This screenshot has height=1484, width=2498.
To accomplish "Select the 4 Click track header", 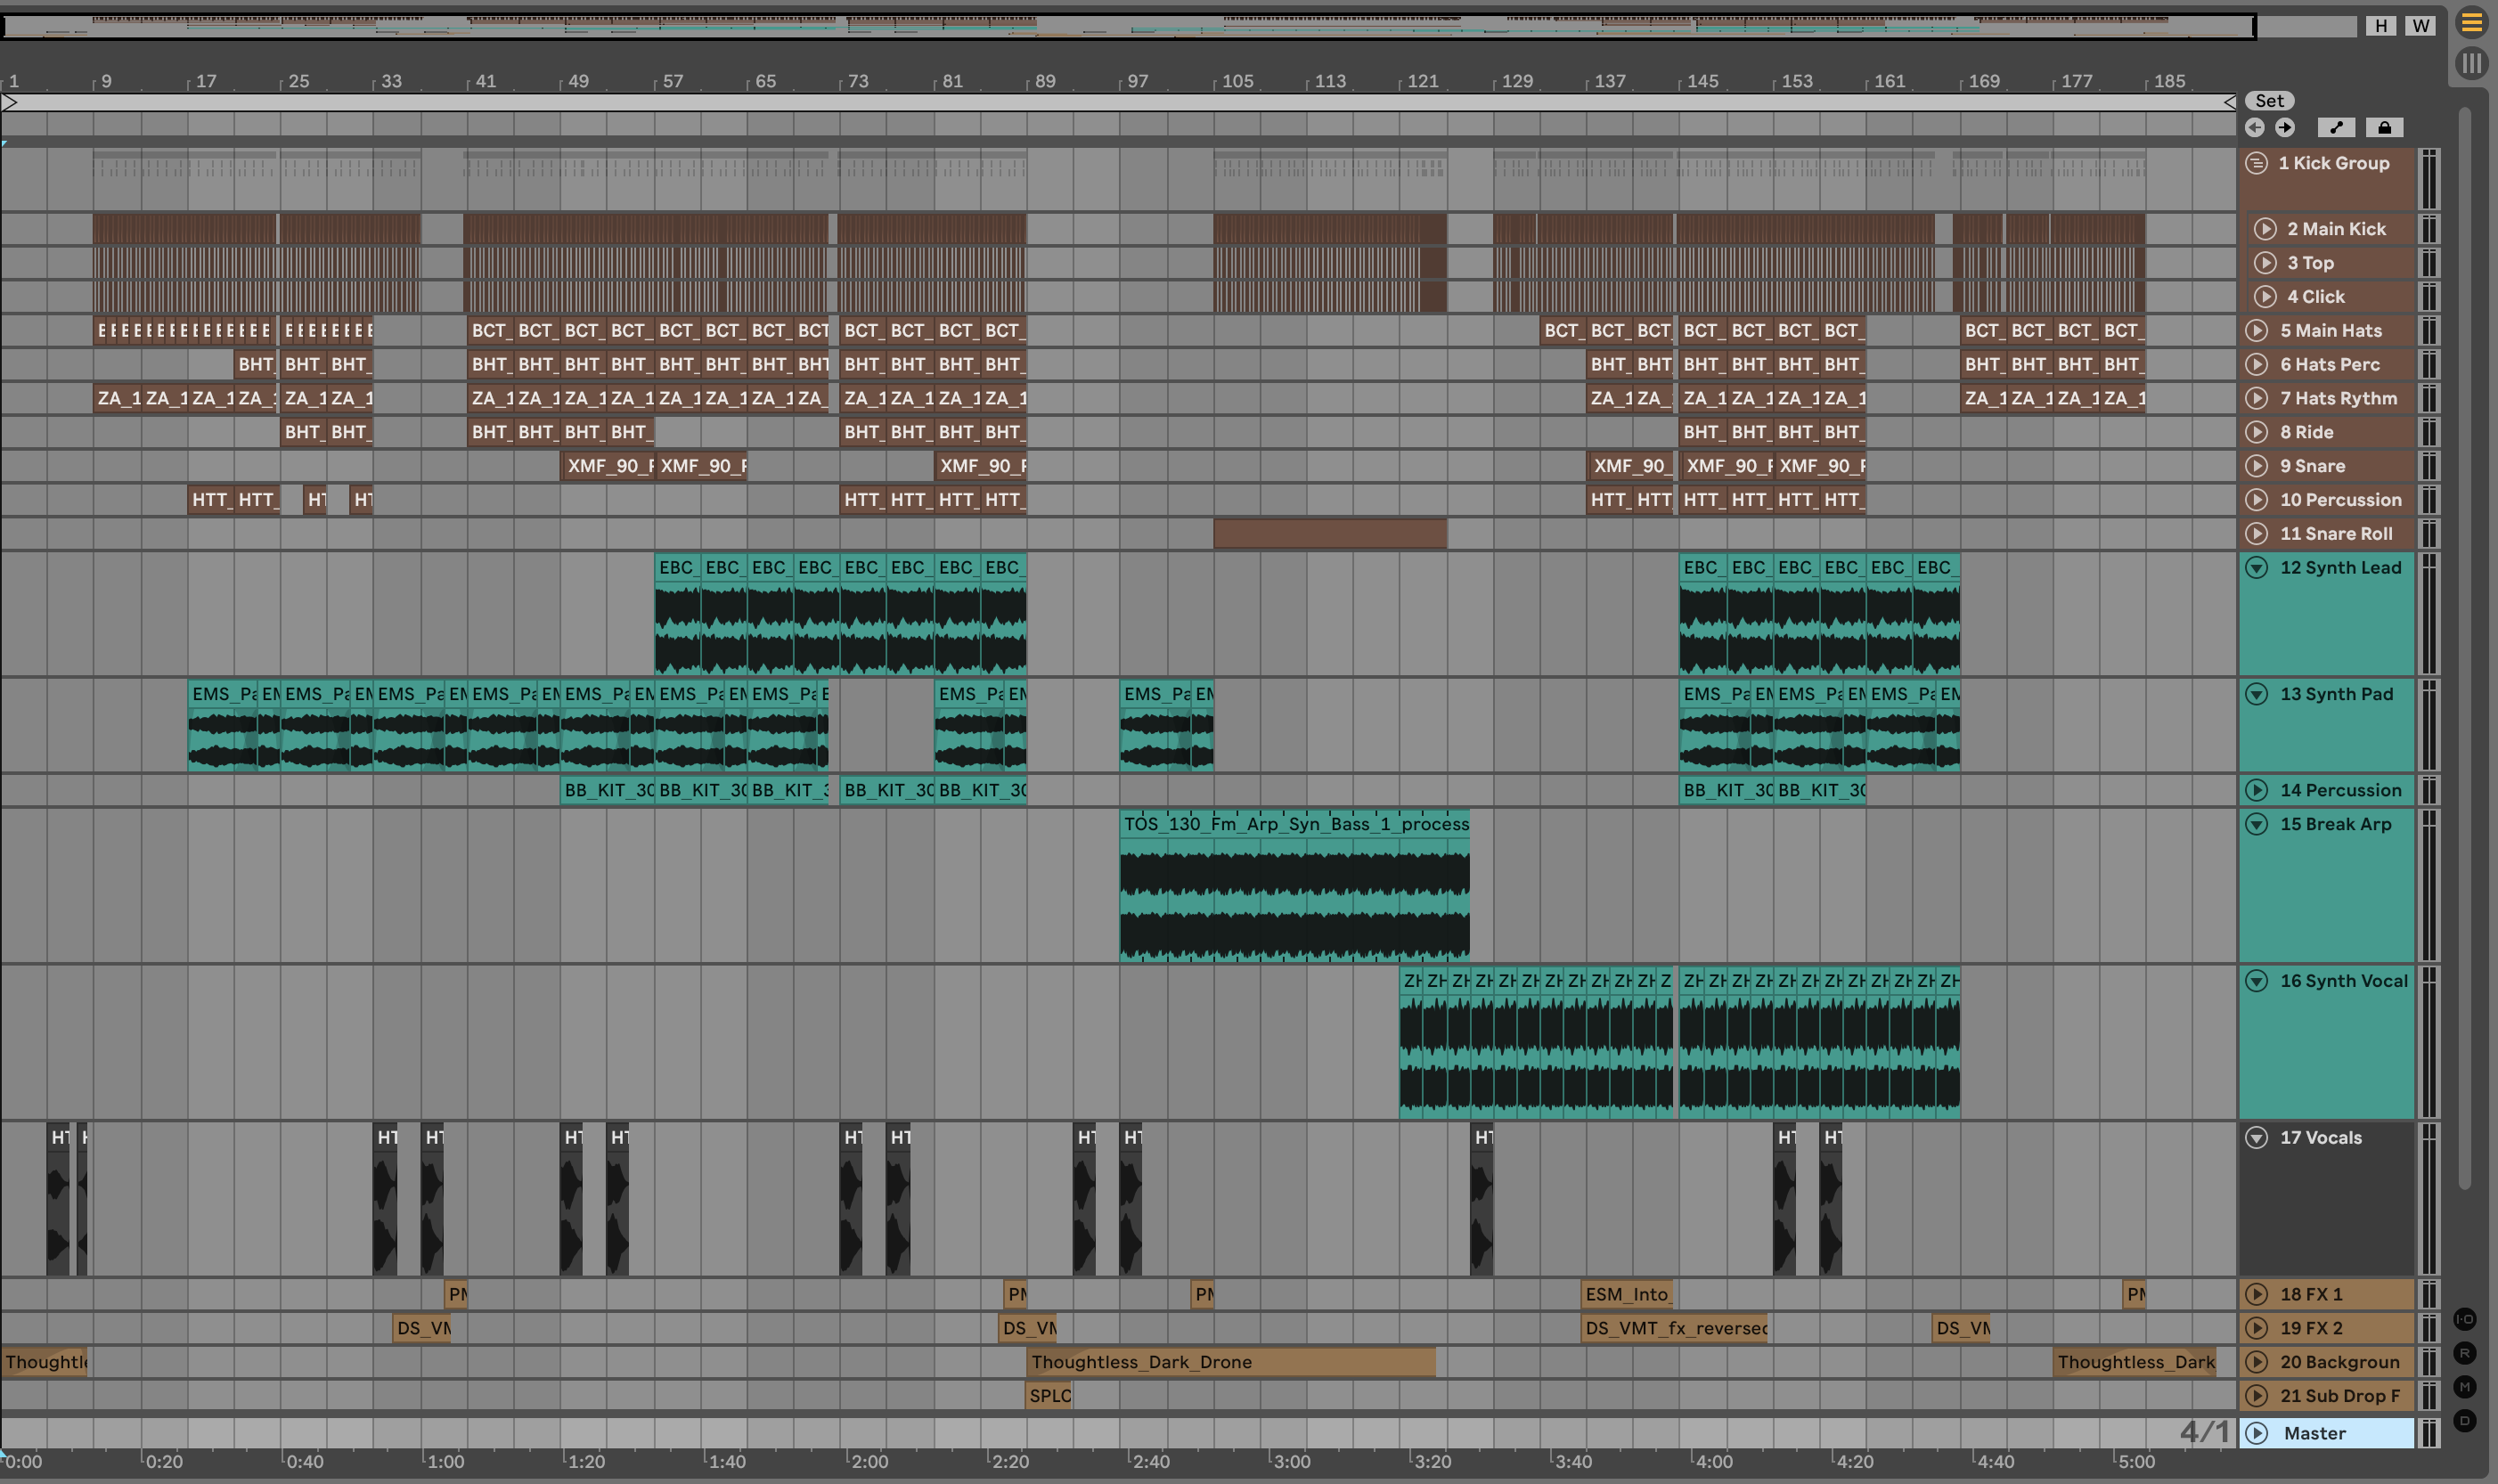I will (x=2330, y=296).
